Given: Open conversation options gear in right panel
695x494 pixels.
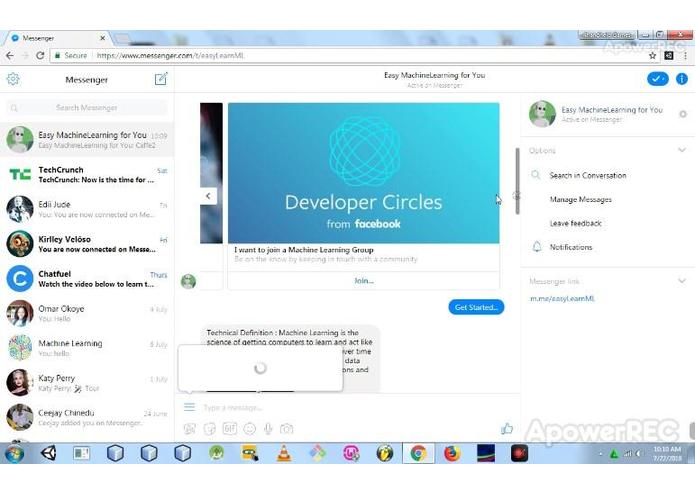Looking at the screenshot, I should point(683,114).
